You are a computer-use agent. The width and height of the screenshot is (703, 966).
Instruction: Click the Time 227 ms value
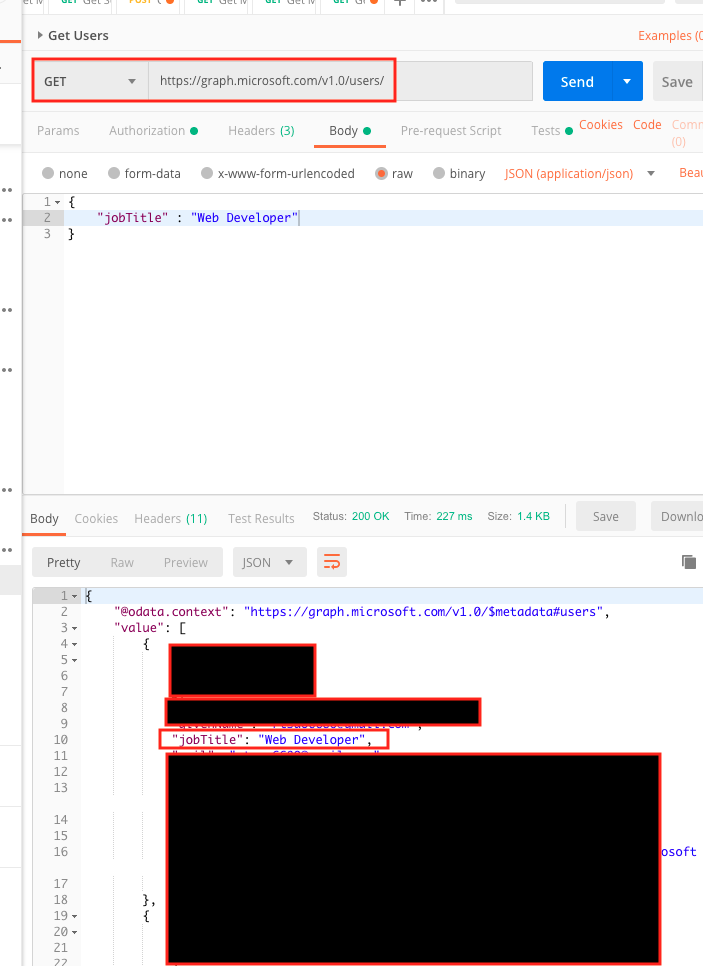(454, 516)
